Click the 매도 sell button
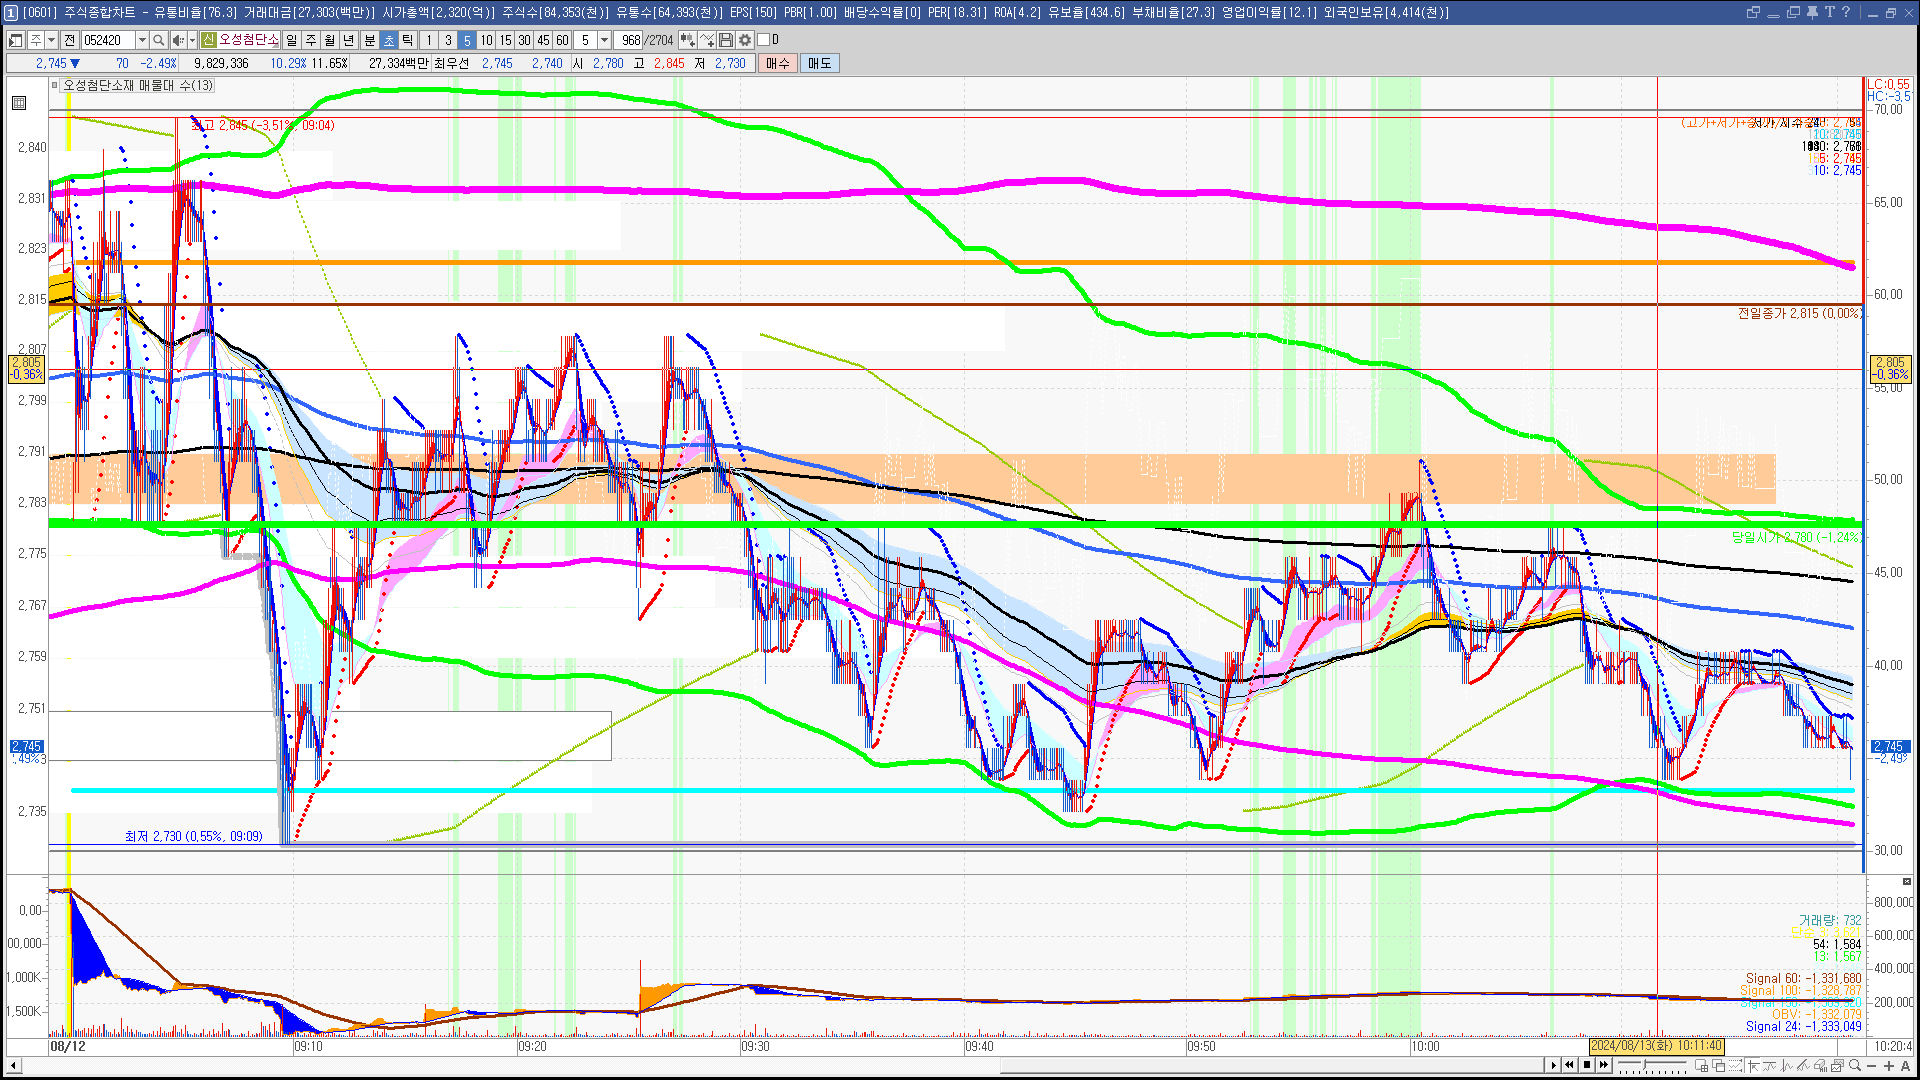Screen dimensions: 1920x1080 click(820, 63)
